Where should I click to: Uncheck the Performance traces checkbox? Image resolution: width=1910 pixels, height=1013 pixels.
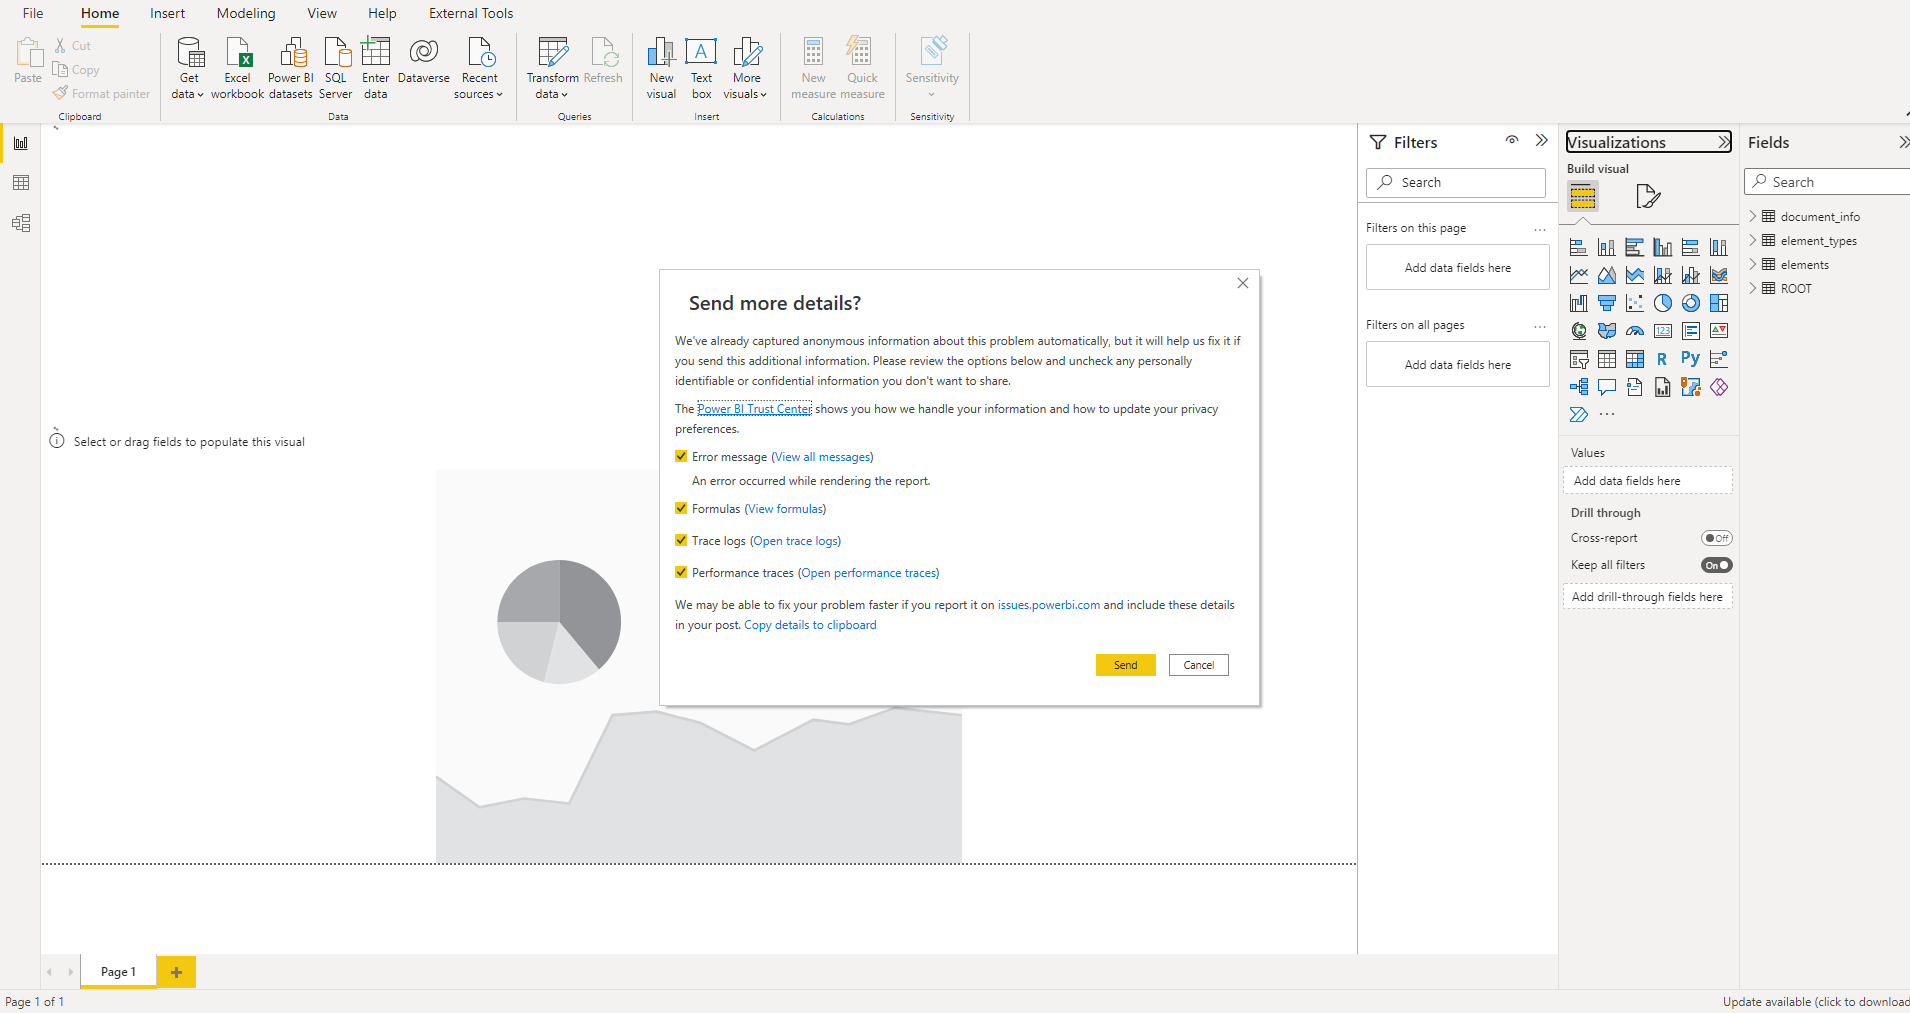coord(681,572)
